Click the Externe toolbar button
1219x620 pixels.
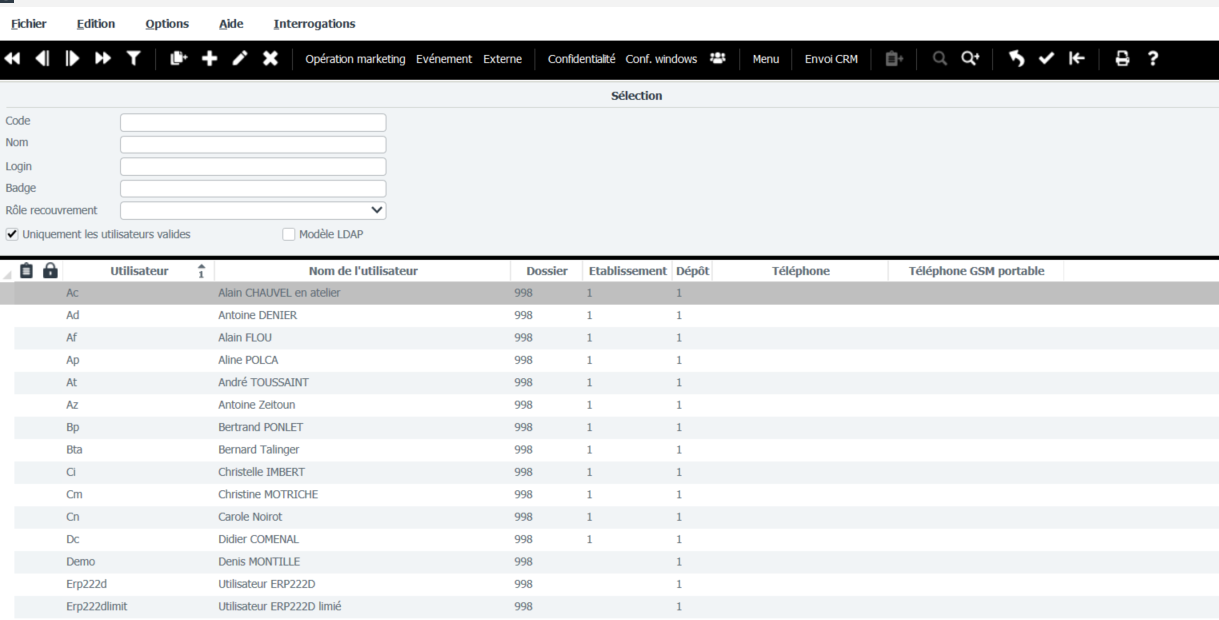(x=502, y=59)
